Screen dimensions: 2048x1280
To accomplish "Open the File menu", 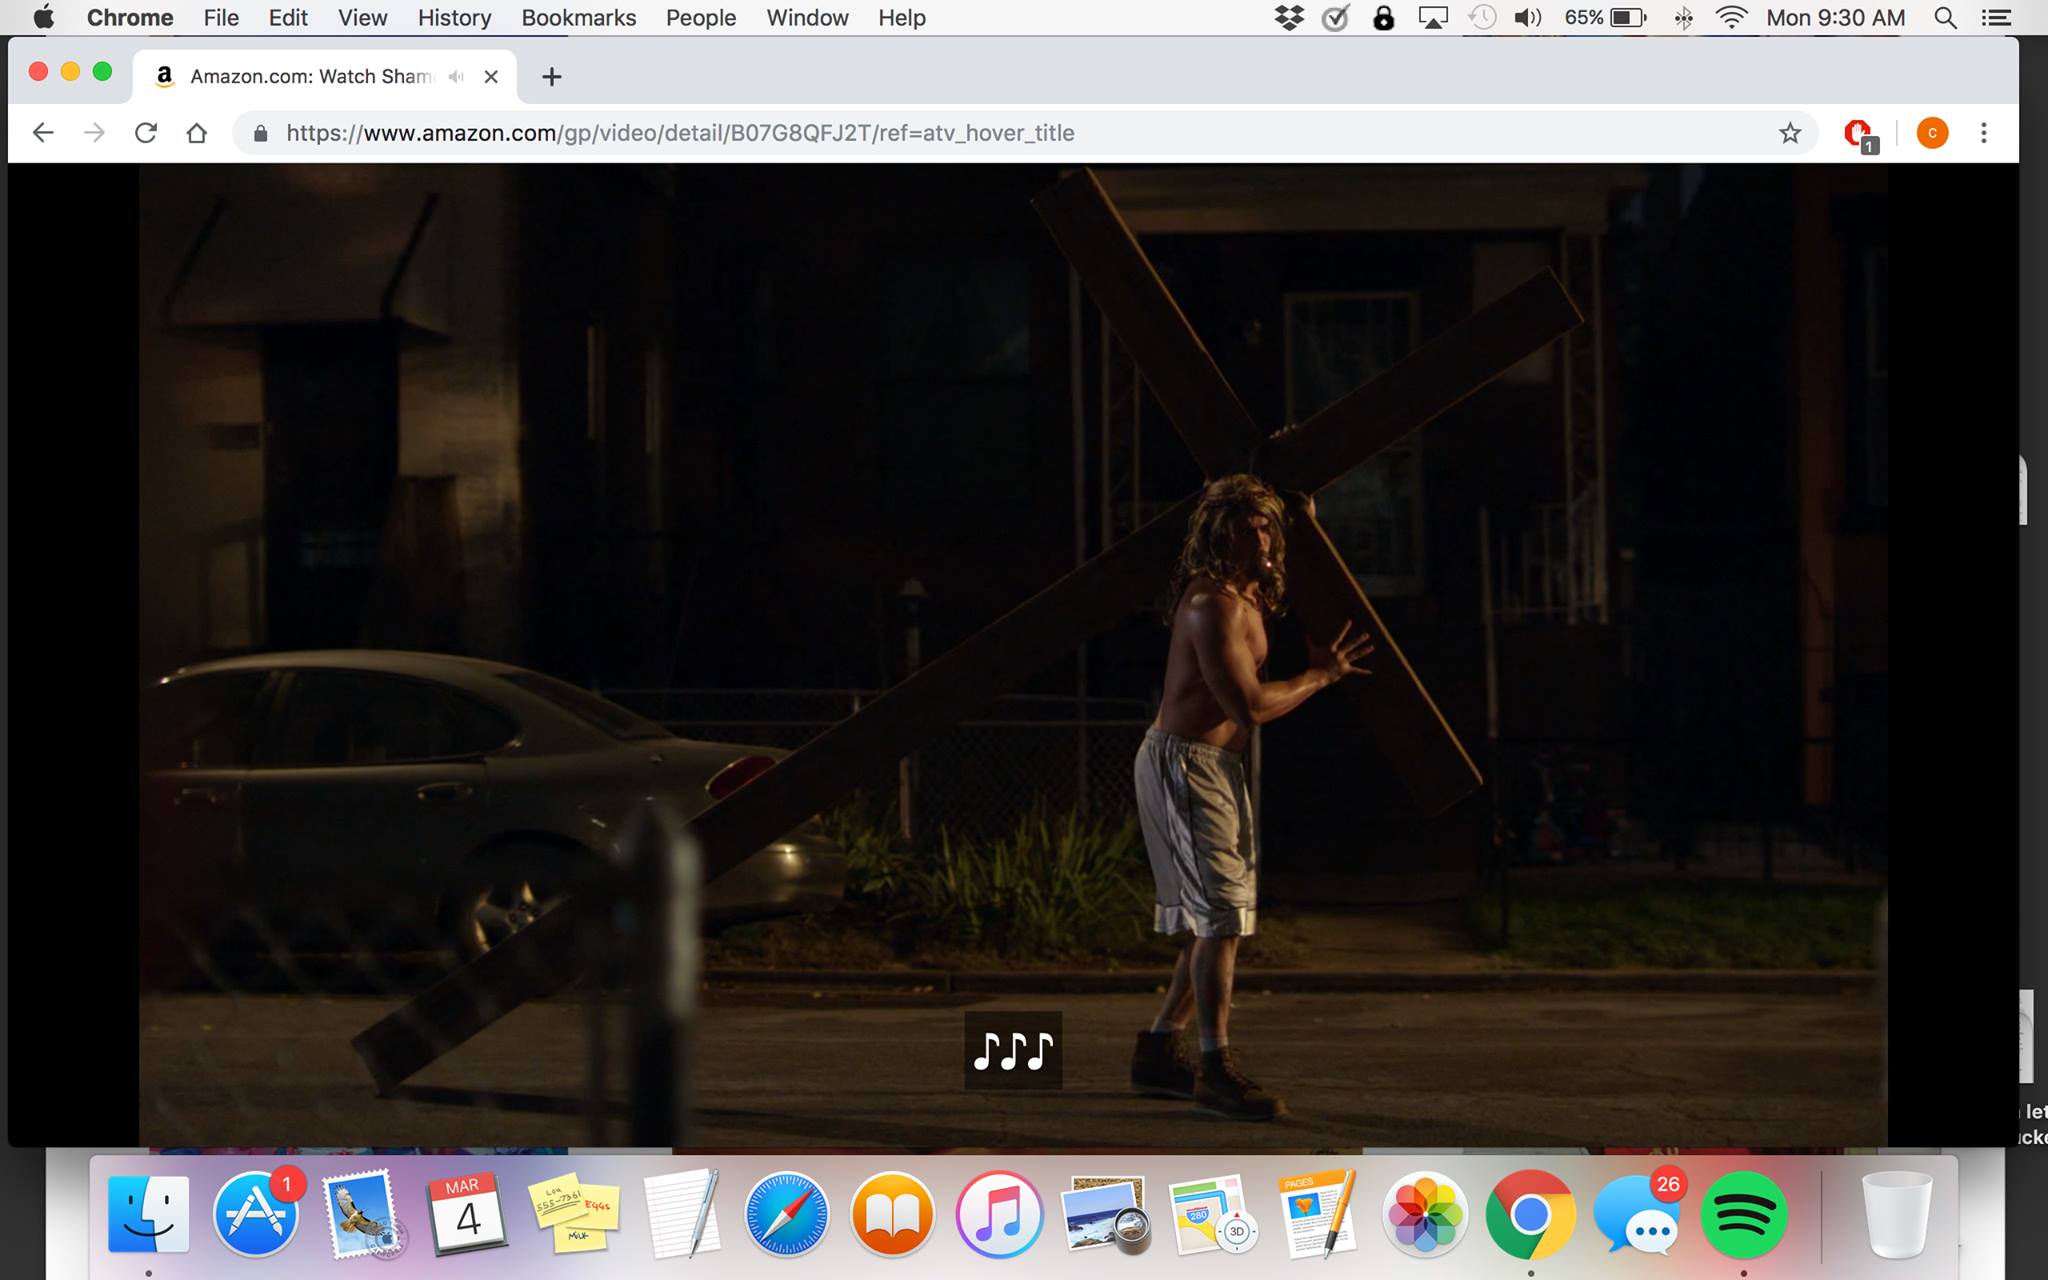I will click(221, 18).
